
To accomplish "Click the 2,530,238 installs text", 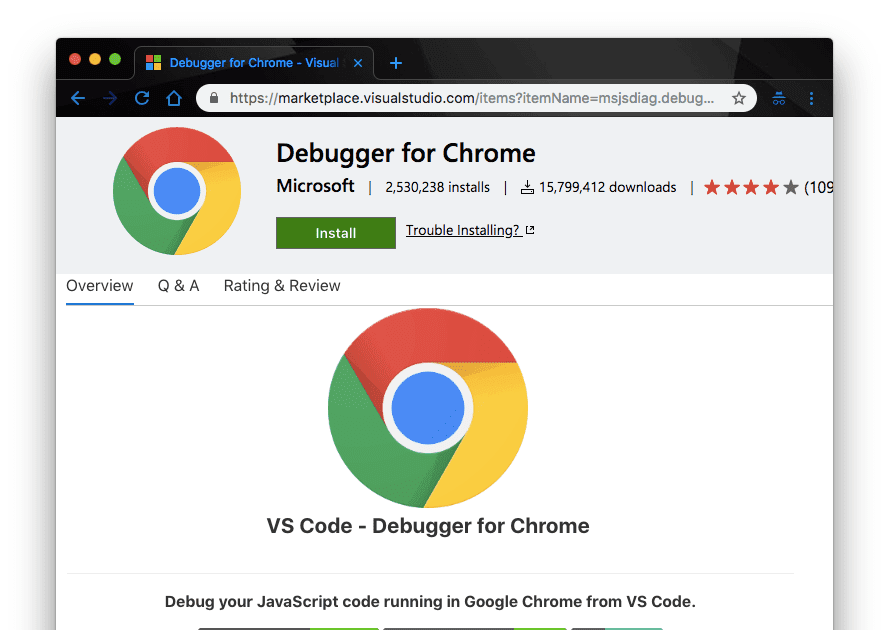I will tap(437, 187).
